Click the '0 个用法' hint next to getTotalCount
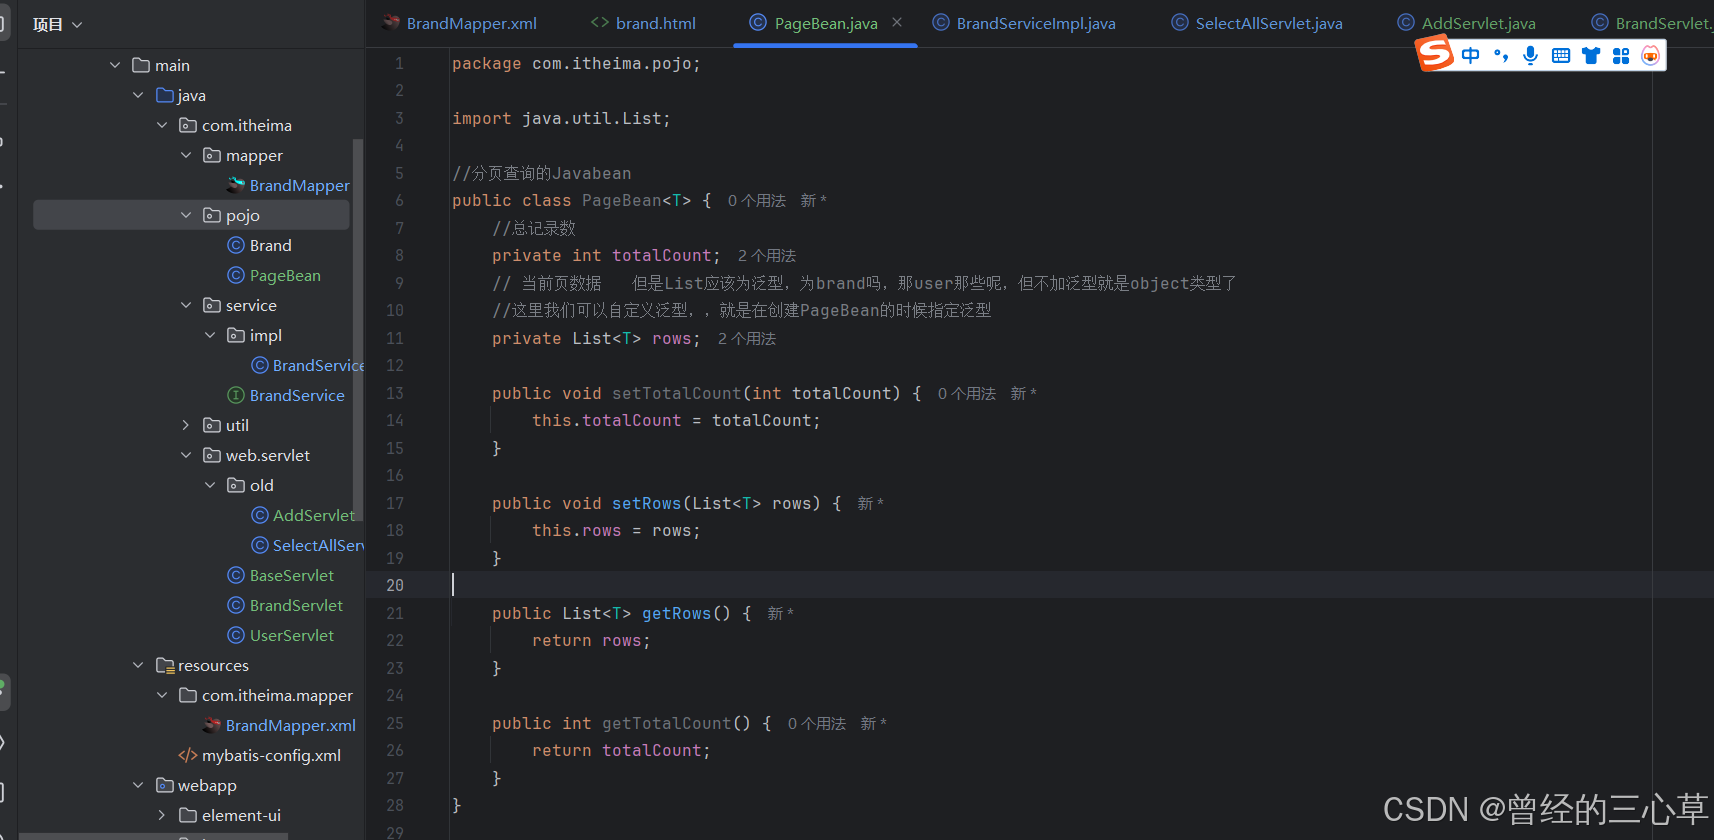Viewport: 1714px width, 840px height. coord(816,724)
